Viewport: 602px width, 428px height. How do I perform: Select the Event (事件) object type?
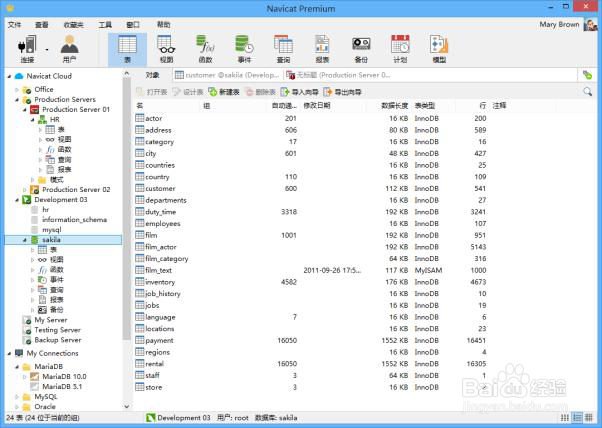[244, 49]
